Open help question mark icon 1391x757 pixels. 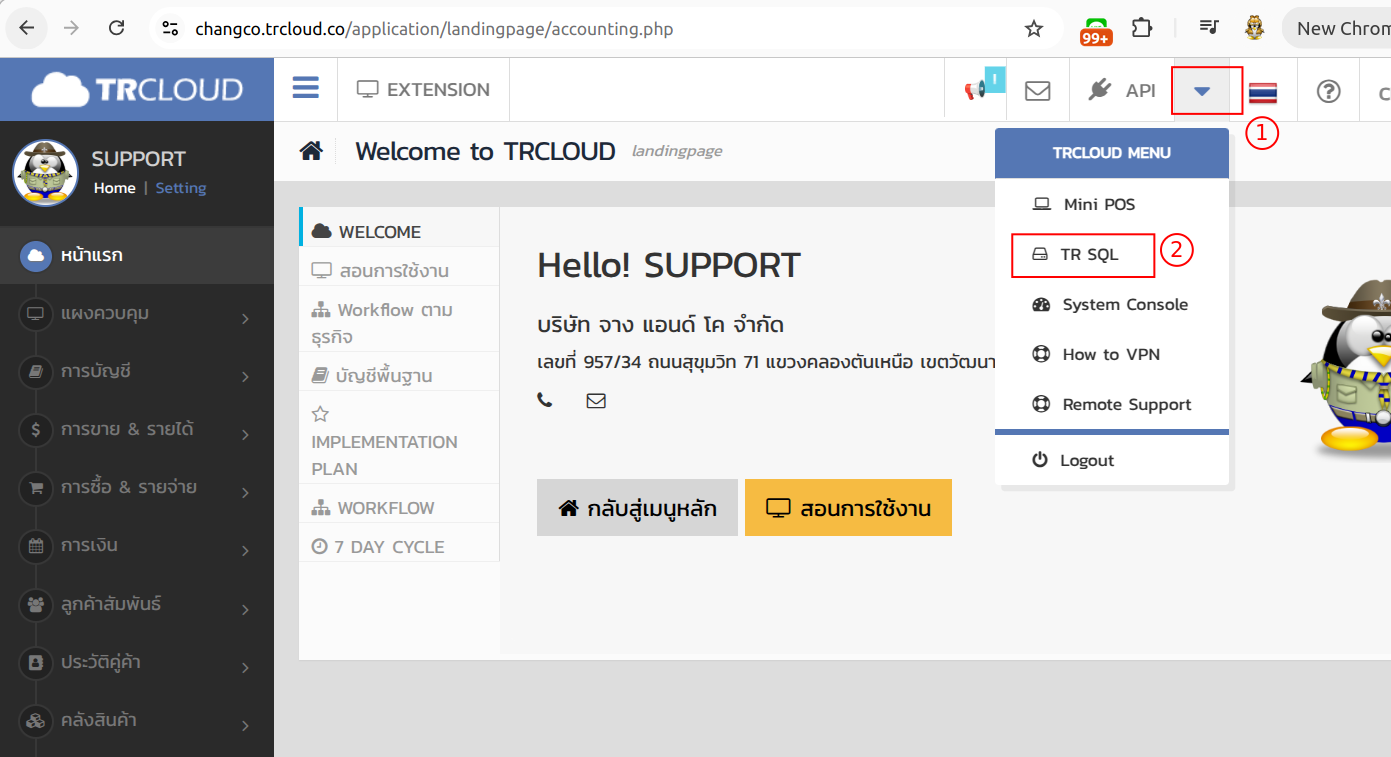click(1328, 91)
